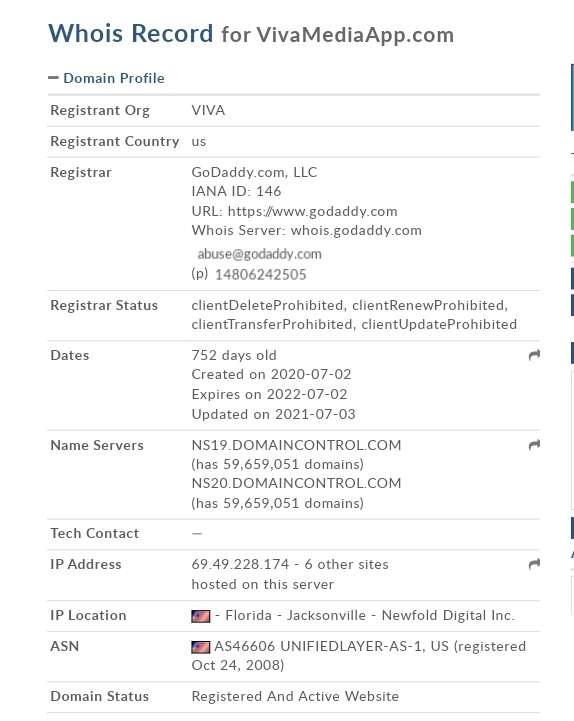Select 'VivaMediaApp.com' in the heading
Image resolution: width=574 pixels, height=721 pixels.
coord(355,35)
